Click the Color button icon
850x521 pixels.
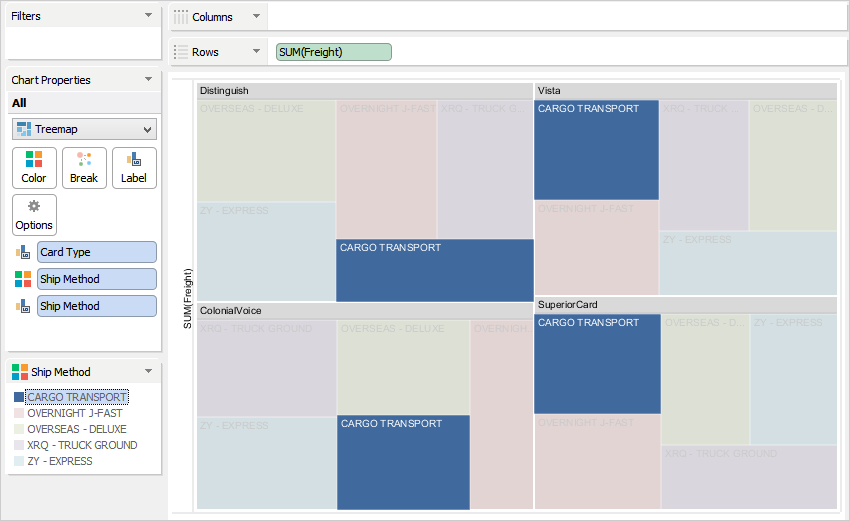(34, 160)
